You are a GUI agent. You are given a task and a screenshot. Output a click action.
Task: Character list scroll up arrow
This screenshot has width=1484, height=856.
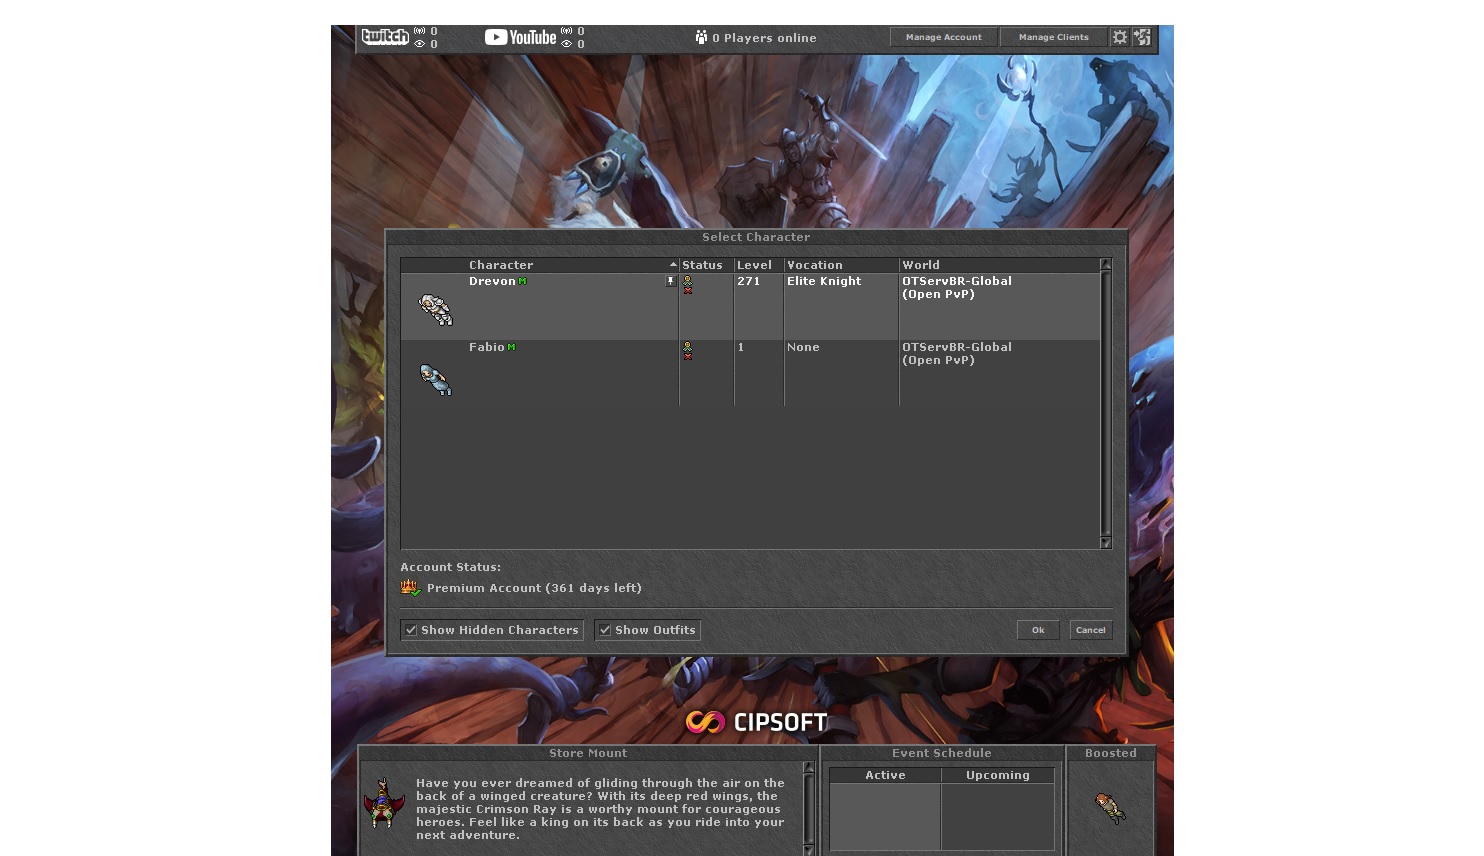pos(1106,265)
